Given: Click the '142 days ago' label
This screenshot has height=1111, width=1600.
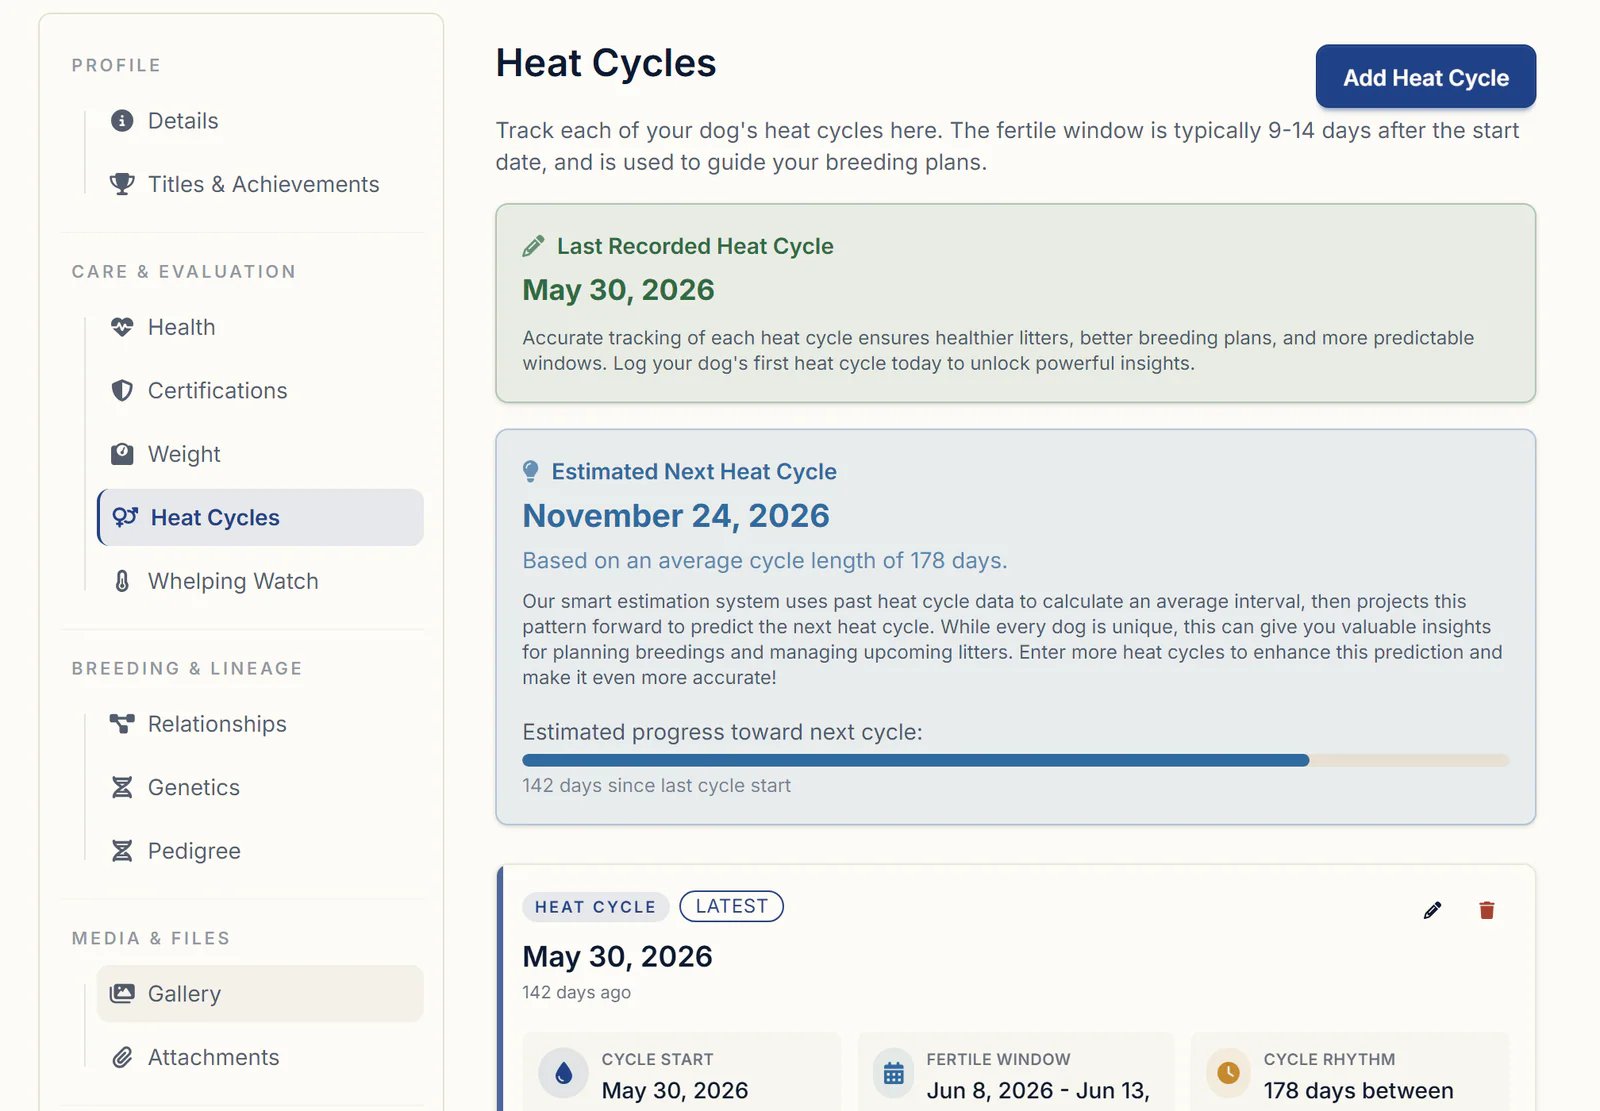Looking at the screenshot, I should pyautogui.click(x=576, y=993).
